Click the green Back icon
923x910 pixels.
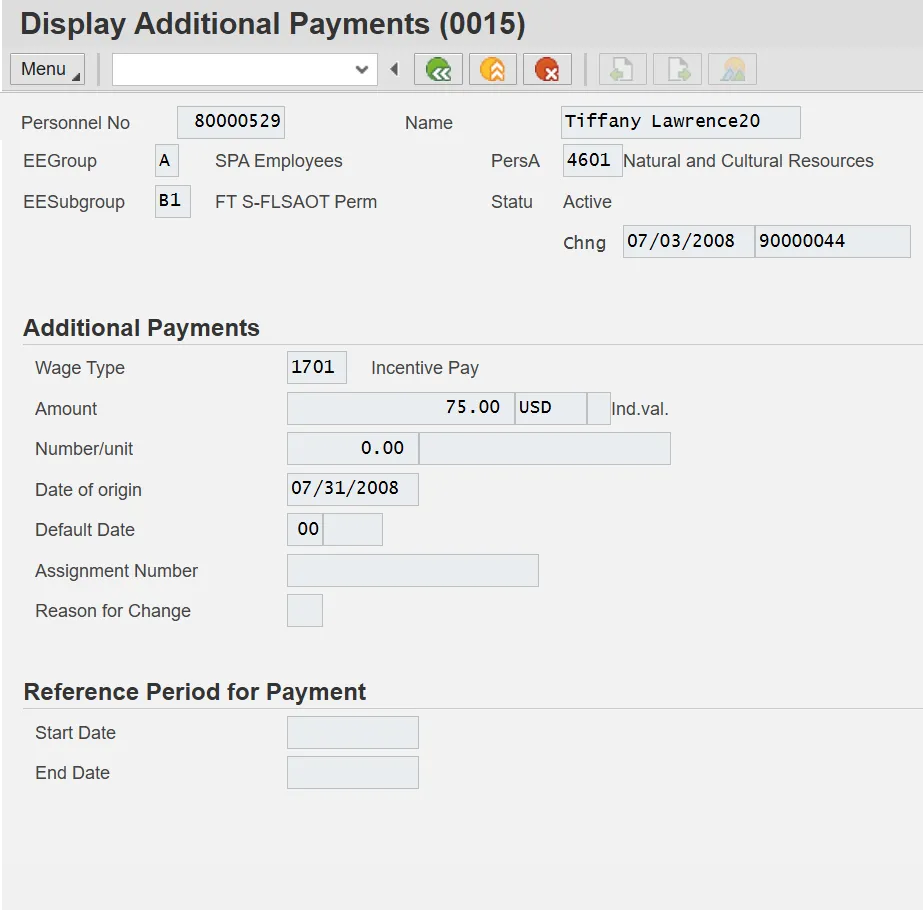click(x=438, y=69)
